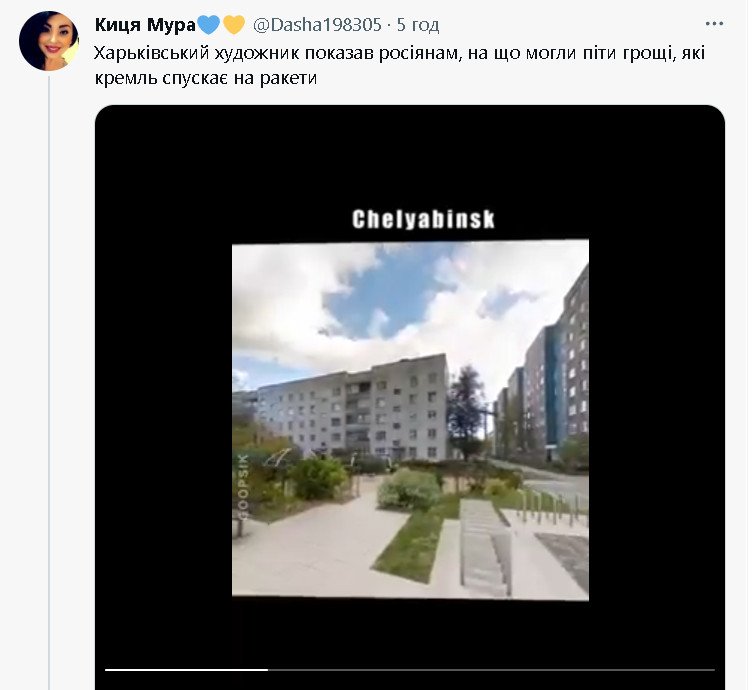Click the profile avatar of Киця Мура
Image resolution: width=755 pixels, height=690 pixels.
pyautogui.click(x=49, y=41)
